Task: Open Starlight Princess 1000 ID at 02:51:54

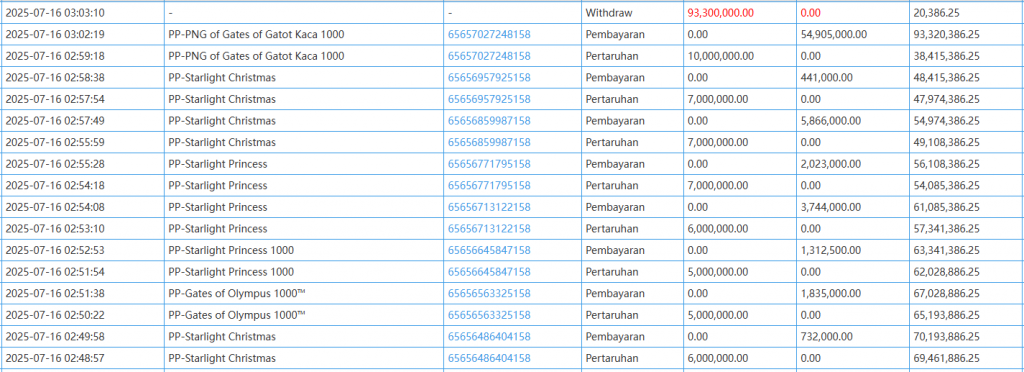Action: coord(489,271)
